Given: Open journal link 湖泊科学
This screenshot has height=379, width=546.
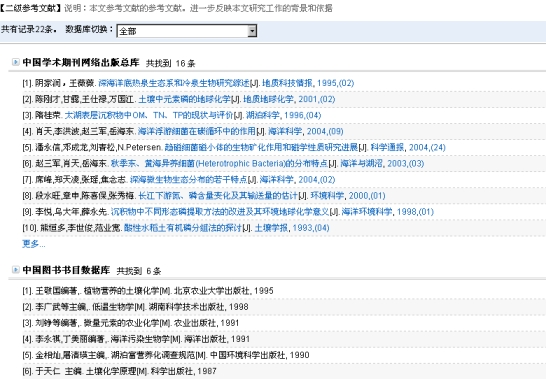Looking at the screenshot, I should pos(263,115).
